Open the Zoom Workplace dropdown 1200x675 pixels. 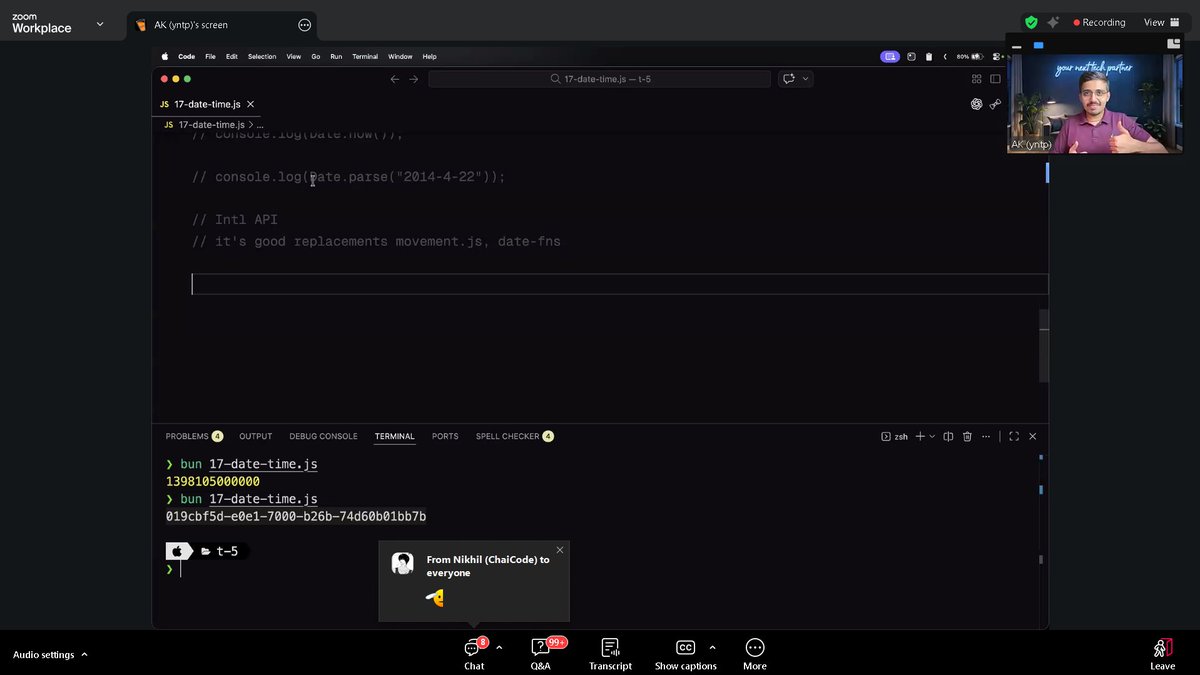pyautogui.click(x=99, y=24)
